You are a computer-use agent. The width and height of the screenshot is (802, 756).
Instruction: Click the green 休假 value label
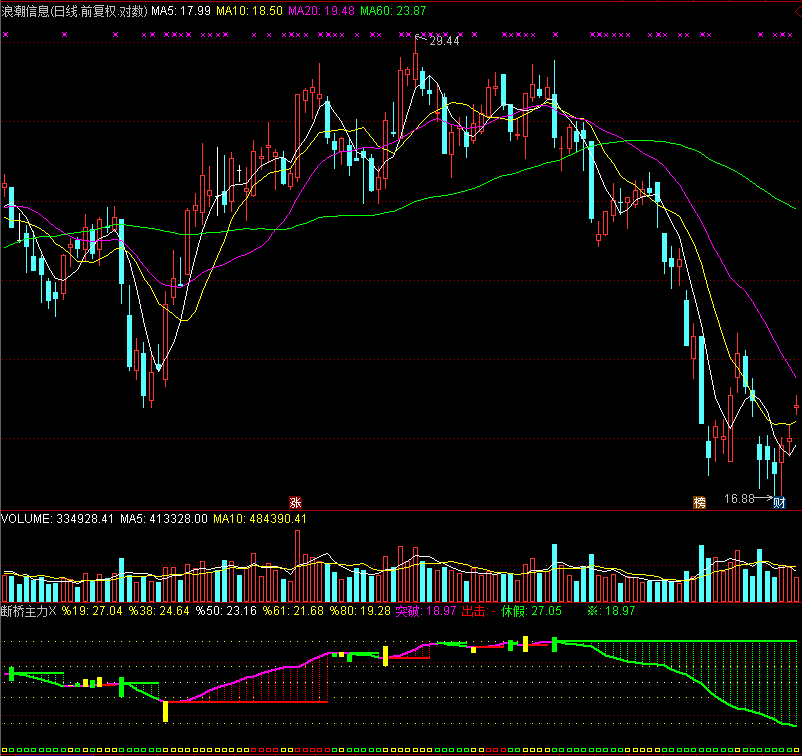pos(531,609)
